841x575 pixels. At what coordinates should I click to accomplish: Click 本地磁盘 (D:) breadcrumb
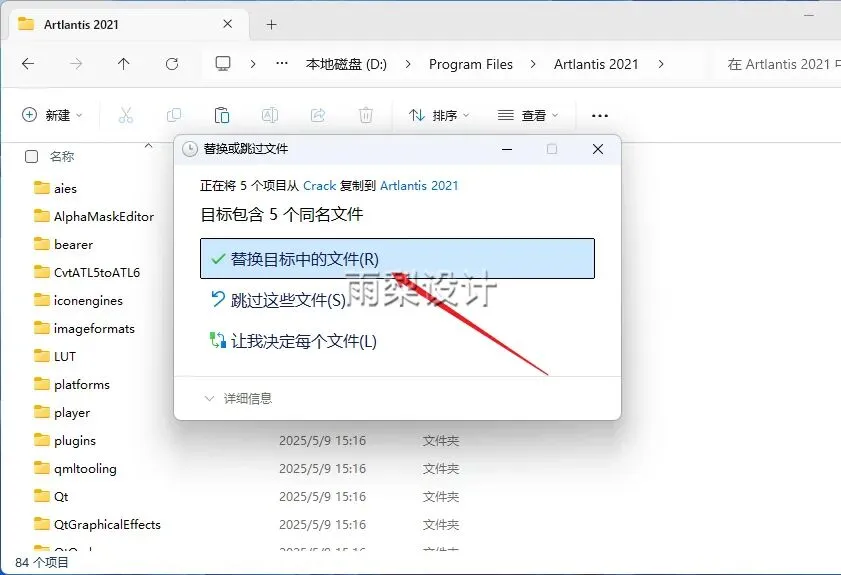pyautogui.click(x=346, y=64)
